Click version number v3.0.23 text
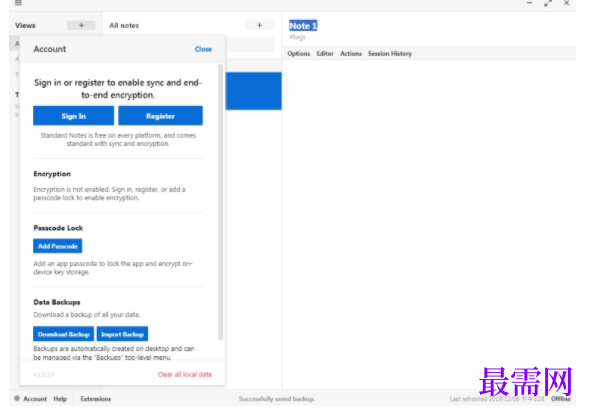The image size is (591, 413). (x=44, y=375)
